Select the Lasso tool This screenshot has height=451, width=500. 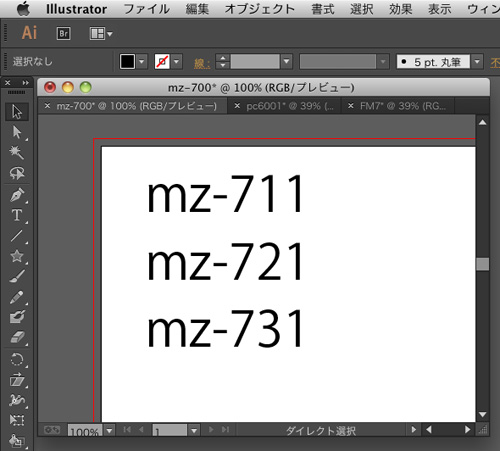[17, 173]
